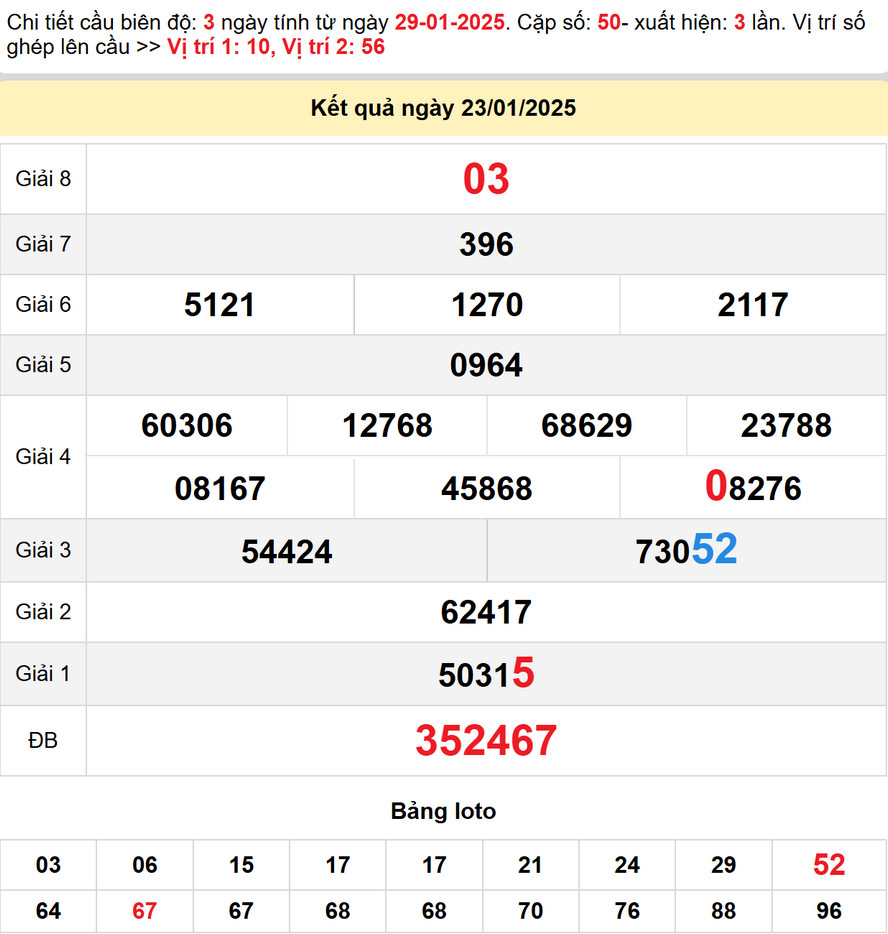Select number 396 in the Giải 7 row

(487, 244)
